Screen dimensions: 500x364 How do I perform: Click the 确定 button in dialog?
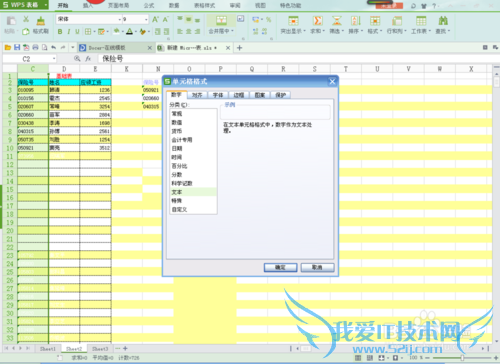coord(280,267)
